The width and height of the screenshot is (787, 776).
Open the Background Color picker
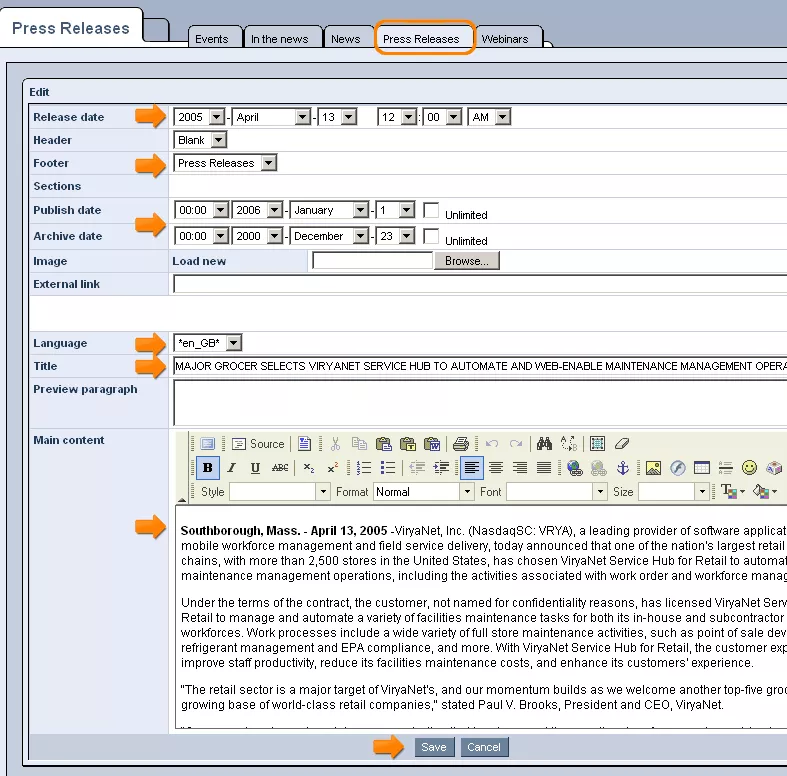765,491
